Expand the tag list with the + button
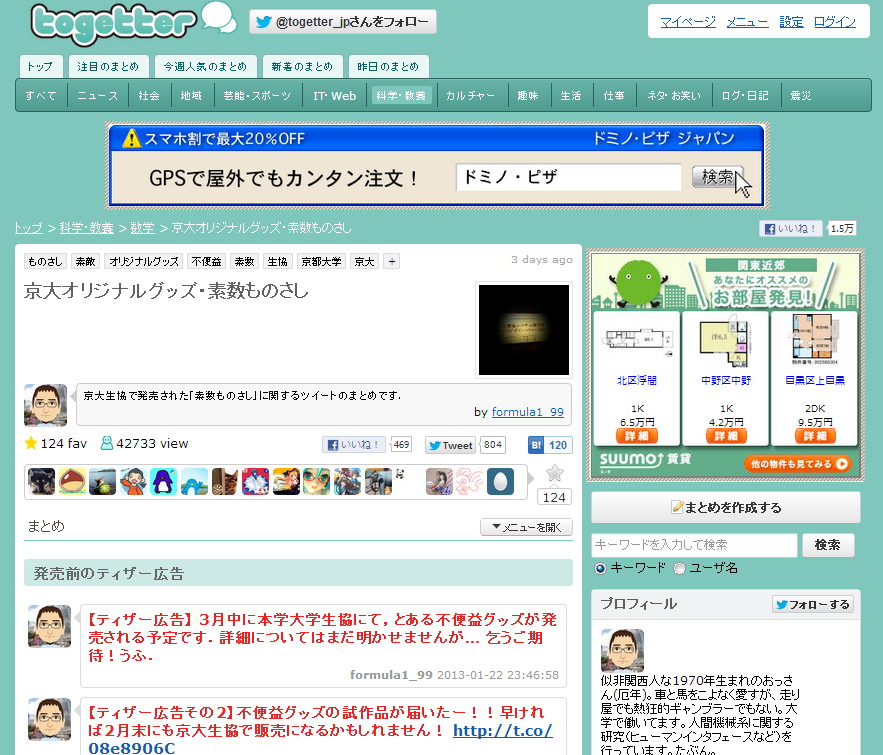 point(390,260)
